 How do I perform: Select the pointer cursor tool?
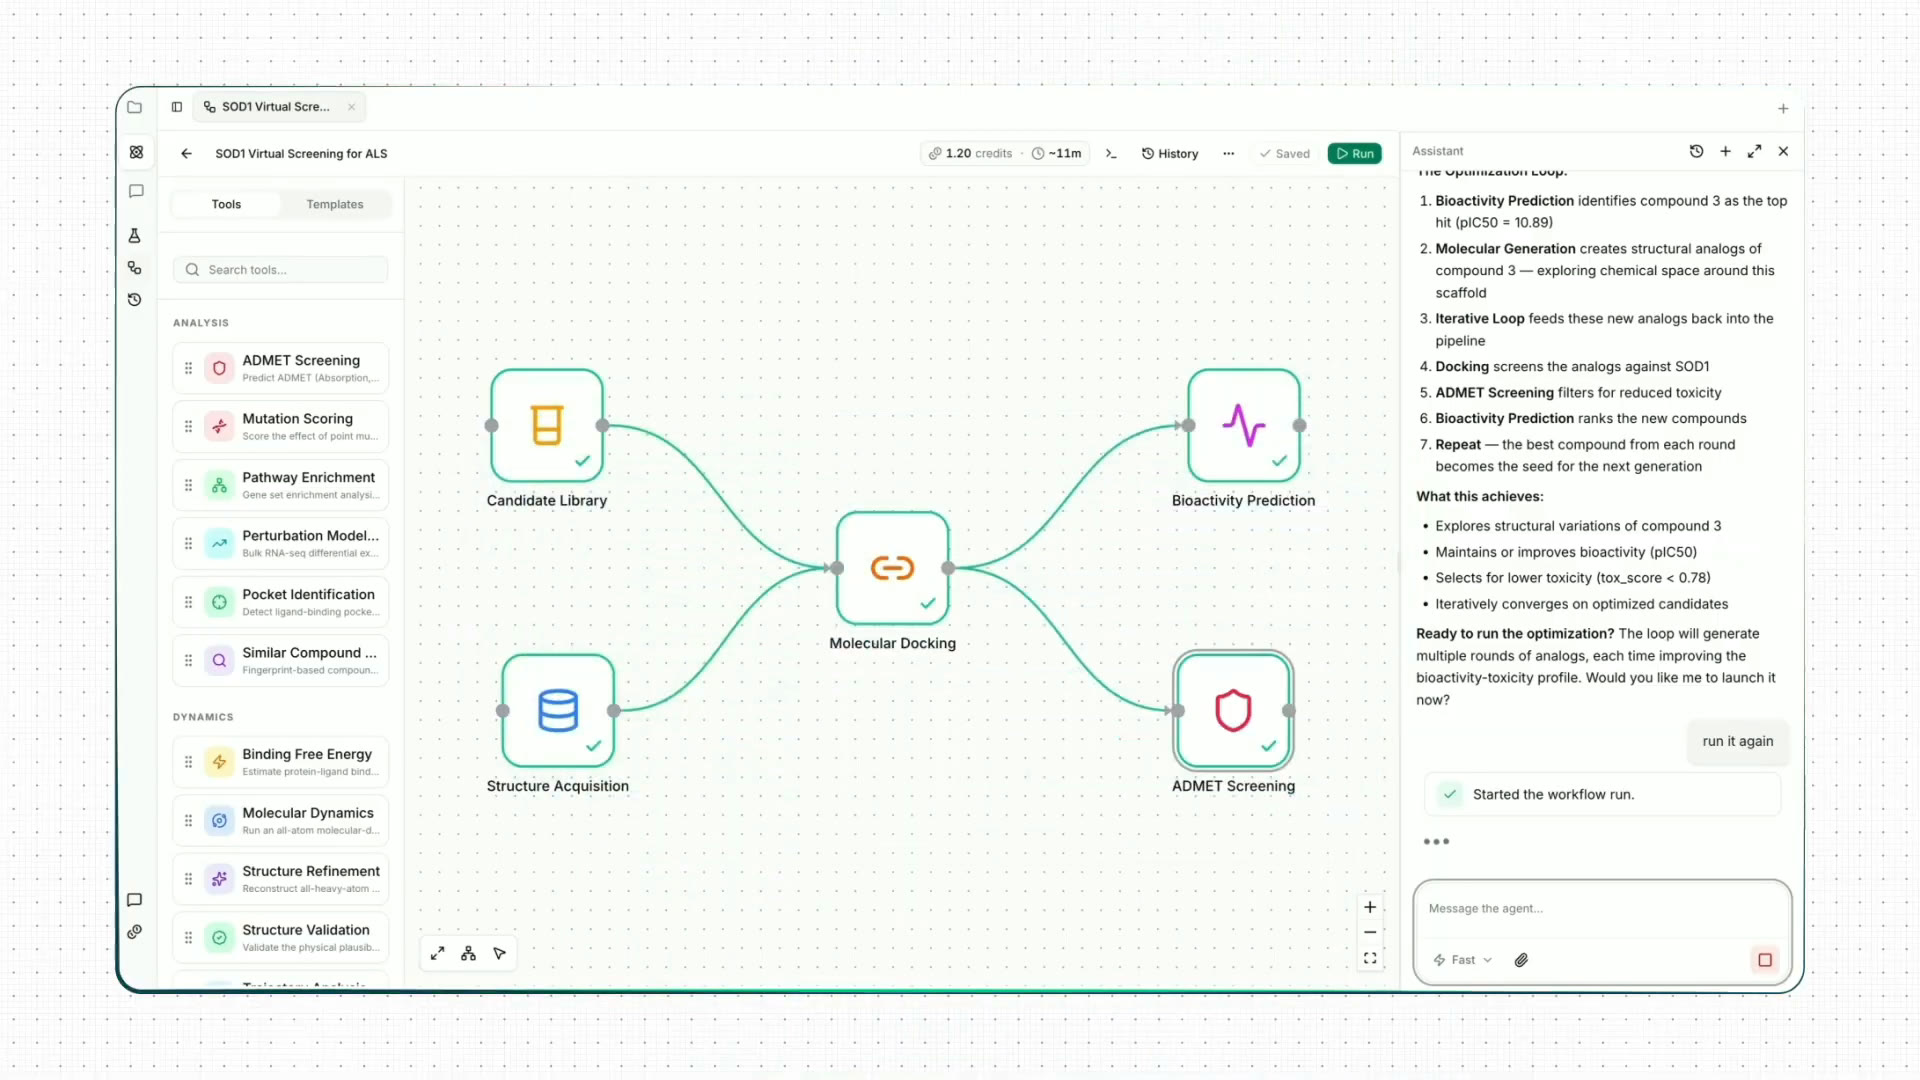[500, 953]
